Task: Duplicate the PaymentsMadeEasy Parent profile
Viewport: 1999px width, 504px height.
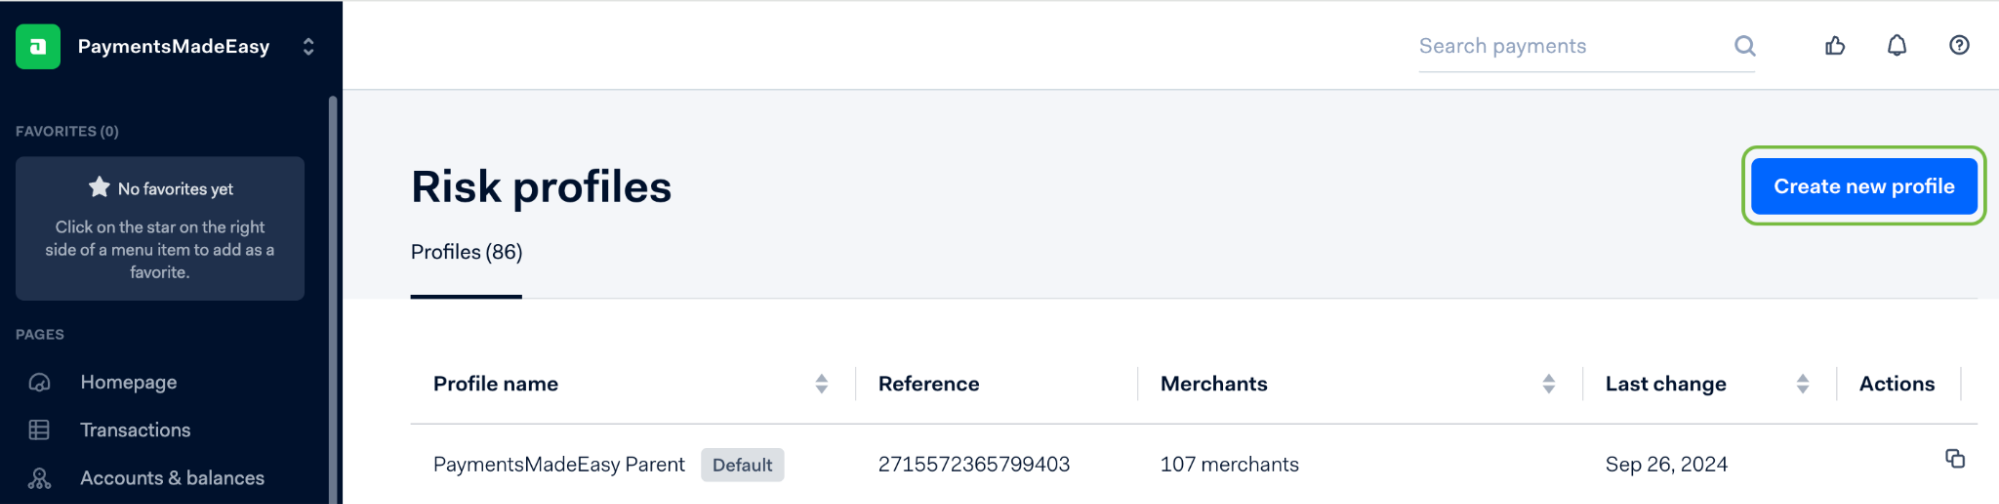Action: [x=1955, y=459]
